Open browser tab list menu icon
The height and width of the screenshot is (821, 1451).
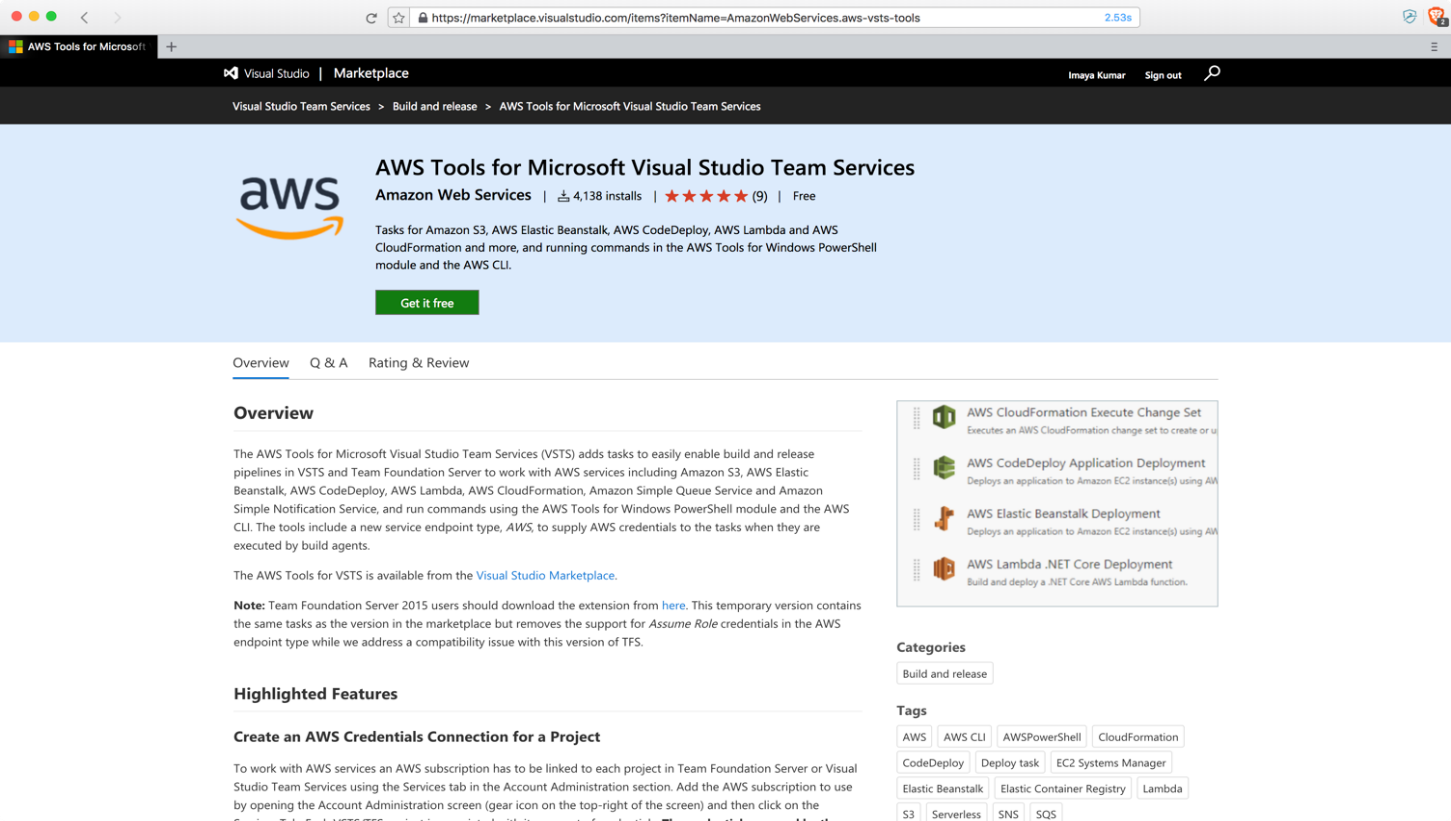click(x=1434, y=47)
